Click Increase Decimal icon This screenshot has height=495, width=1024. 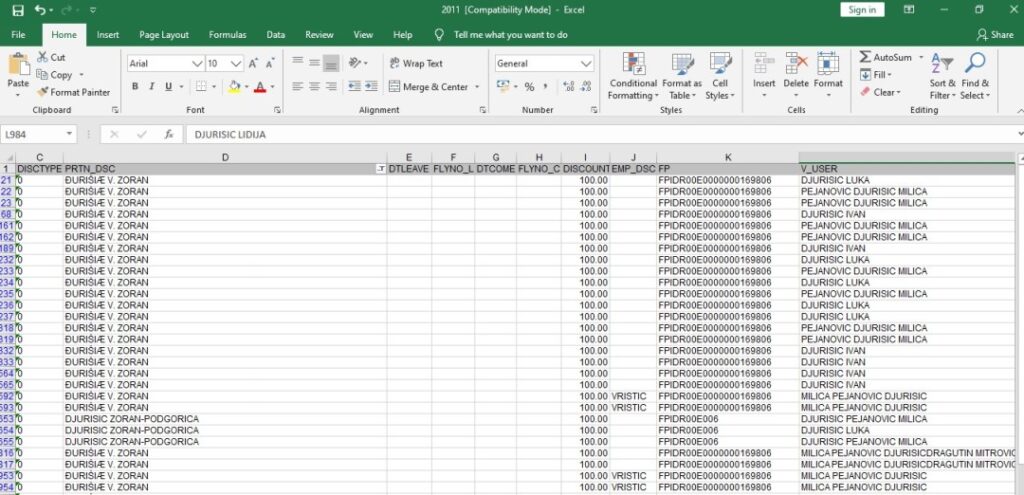point(568,87)
